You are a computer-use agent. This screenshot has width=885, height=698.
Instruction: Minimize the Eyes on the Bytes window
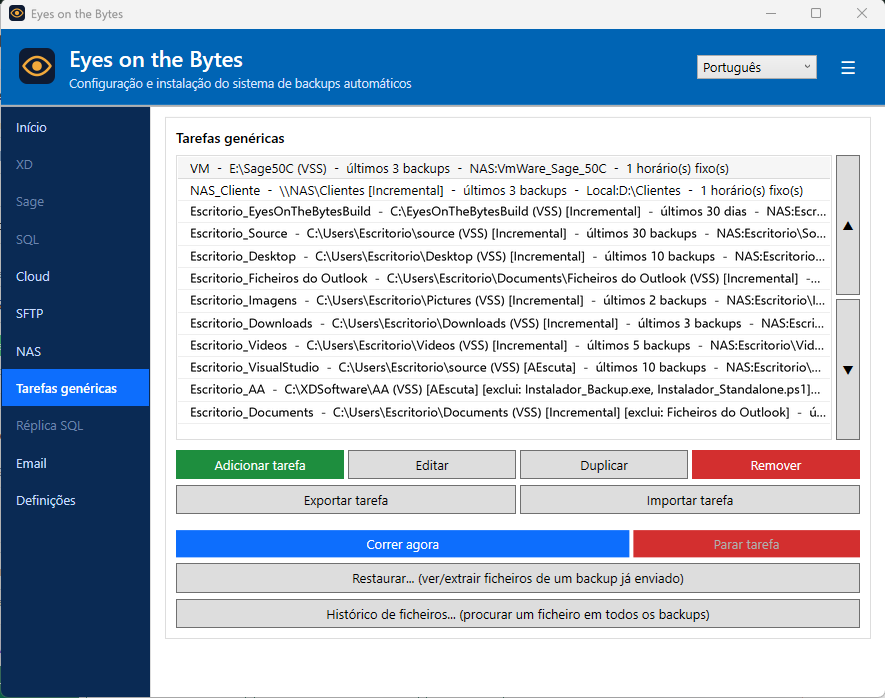[771, 14]
